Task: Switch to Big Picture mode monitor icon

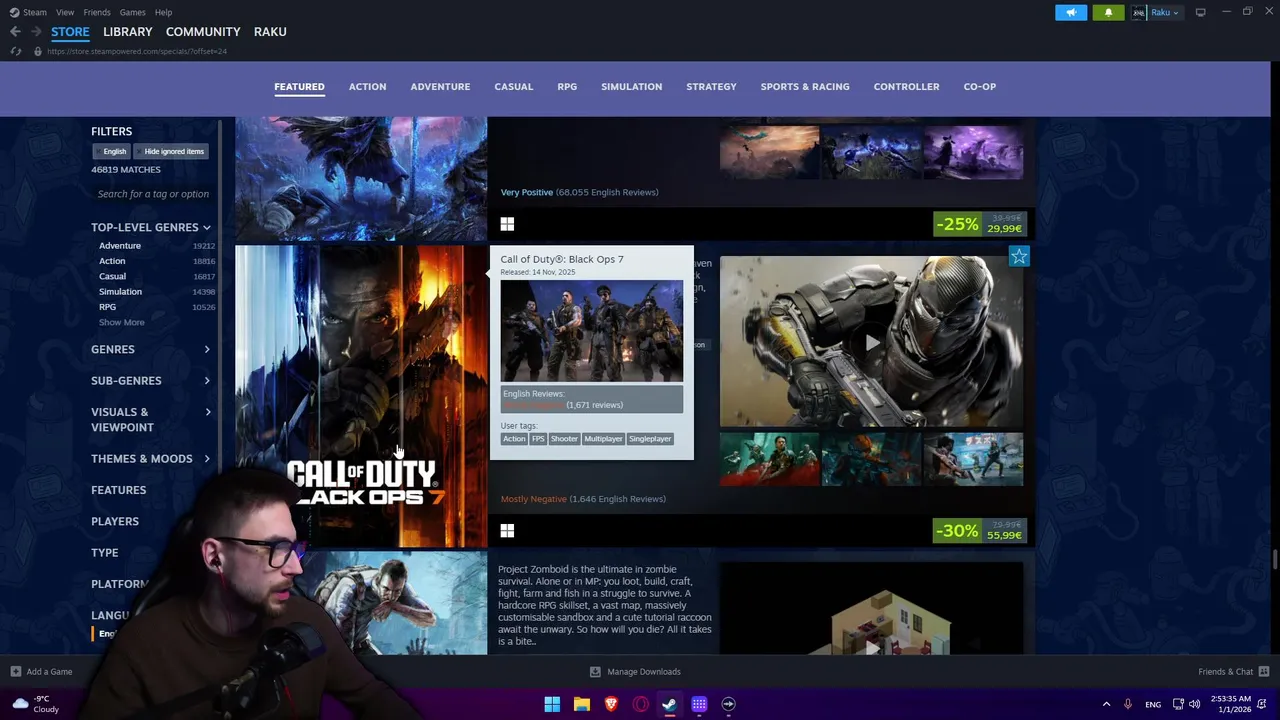Action: pyautogui.click(x=1200, y=12)
